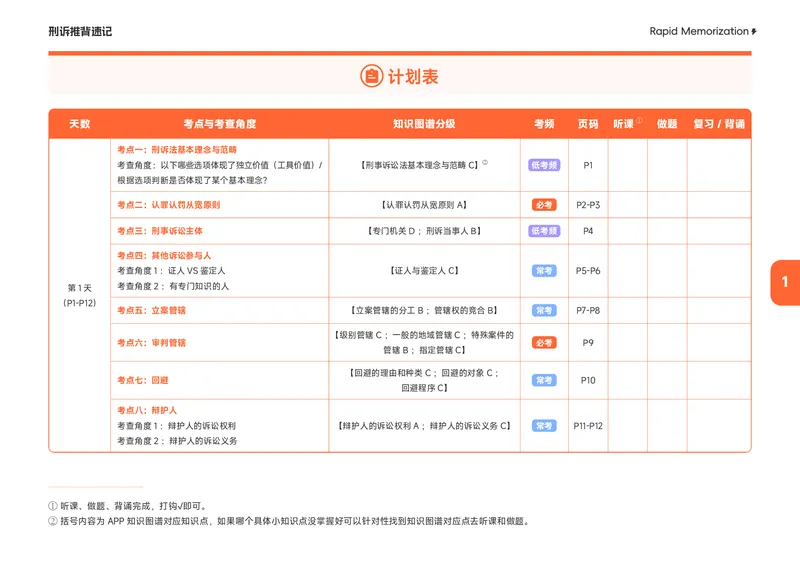Viewport: 800px width, 566px height.
Task: Click footnote ② about APP 知识图谱
Action: click(289, 521)
